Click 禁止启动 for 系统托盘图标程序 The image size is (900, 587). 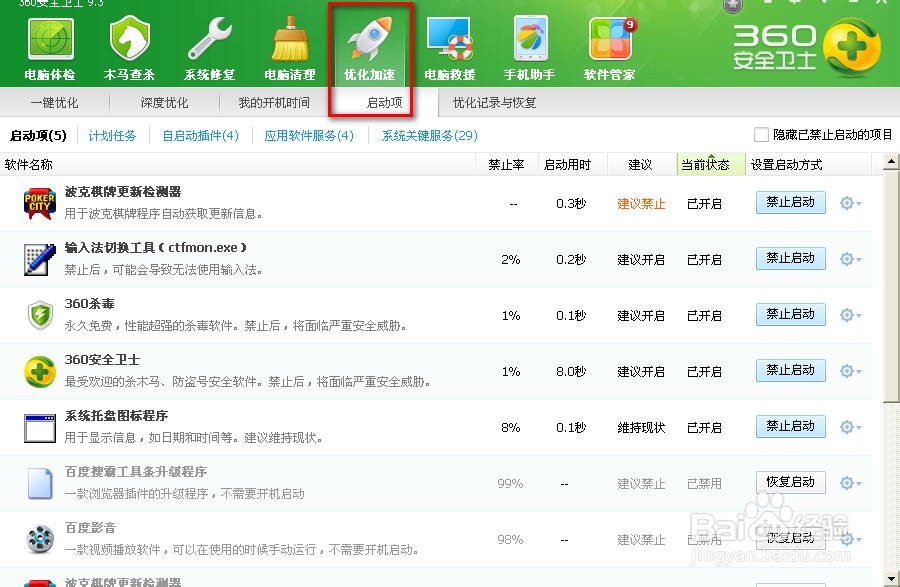(791, 426)
